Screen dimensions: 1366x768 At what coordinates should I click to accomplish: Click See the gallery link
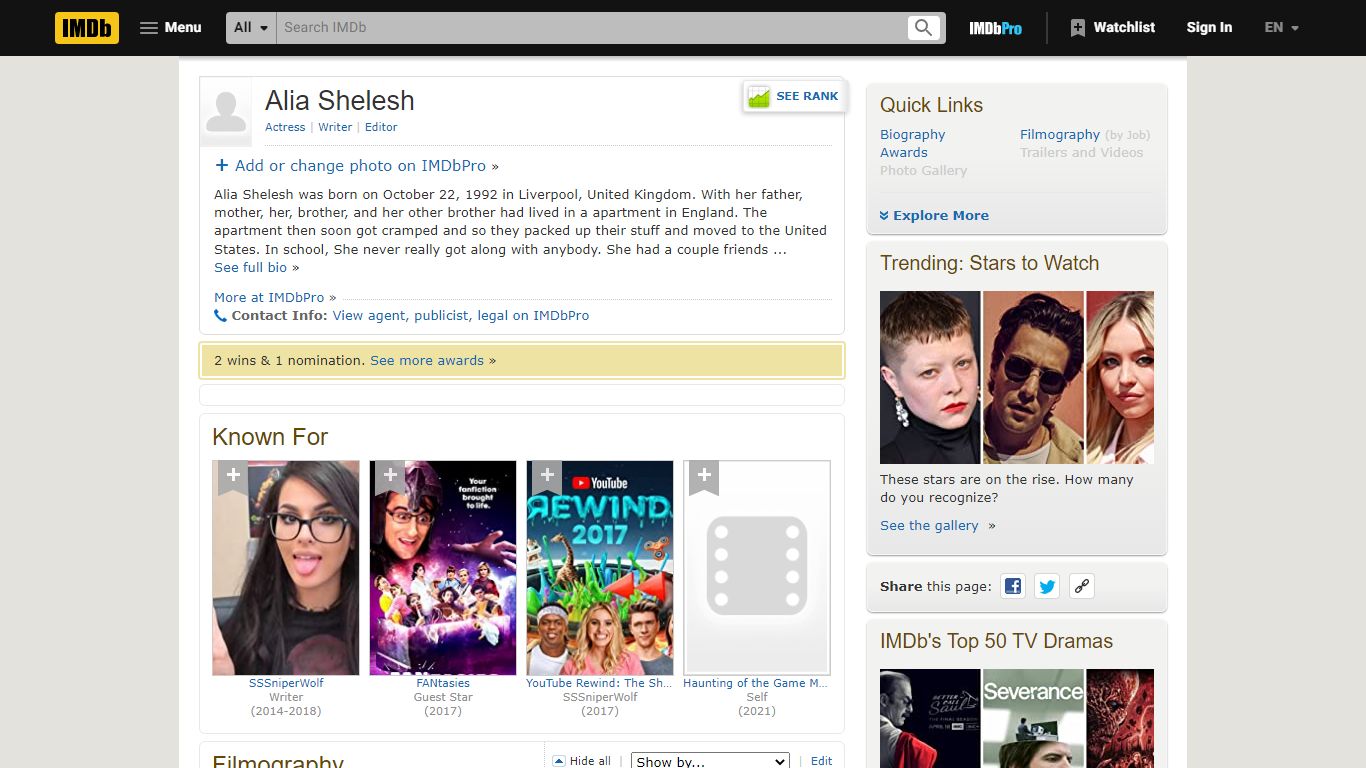(x=929, y=526)
